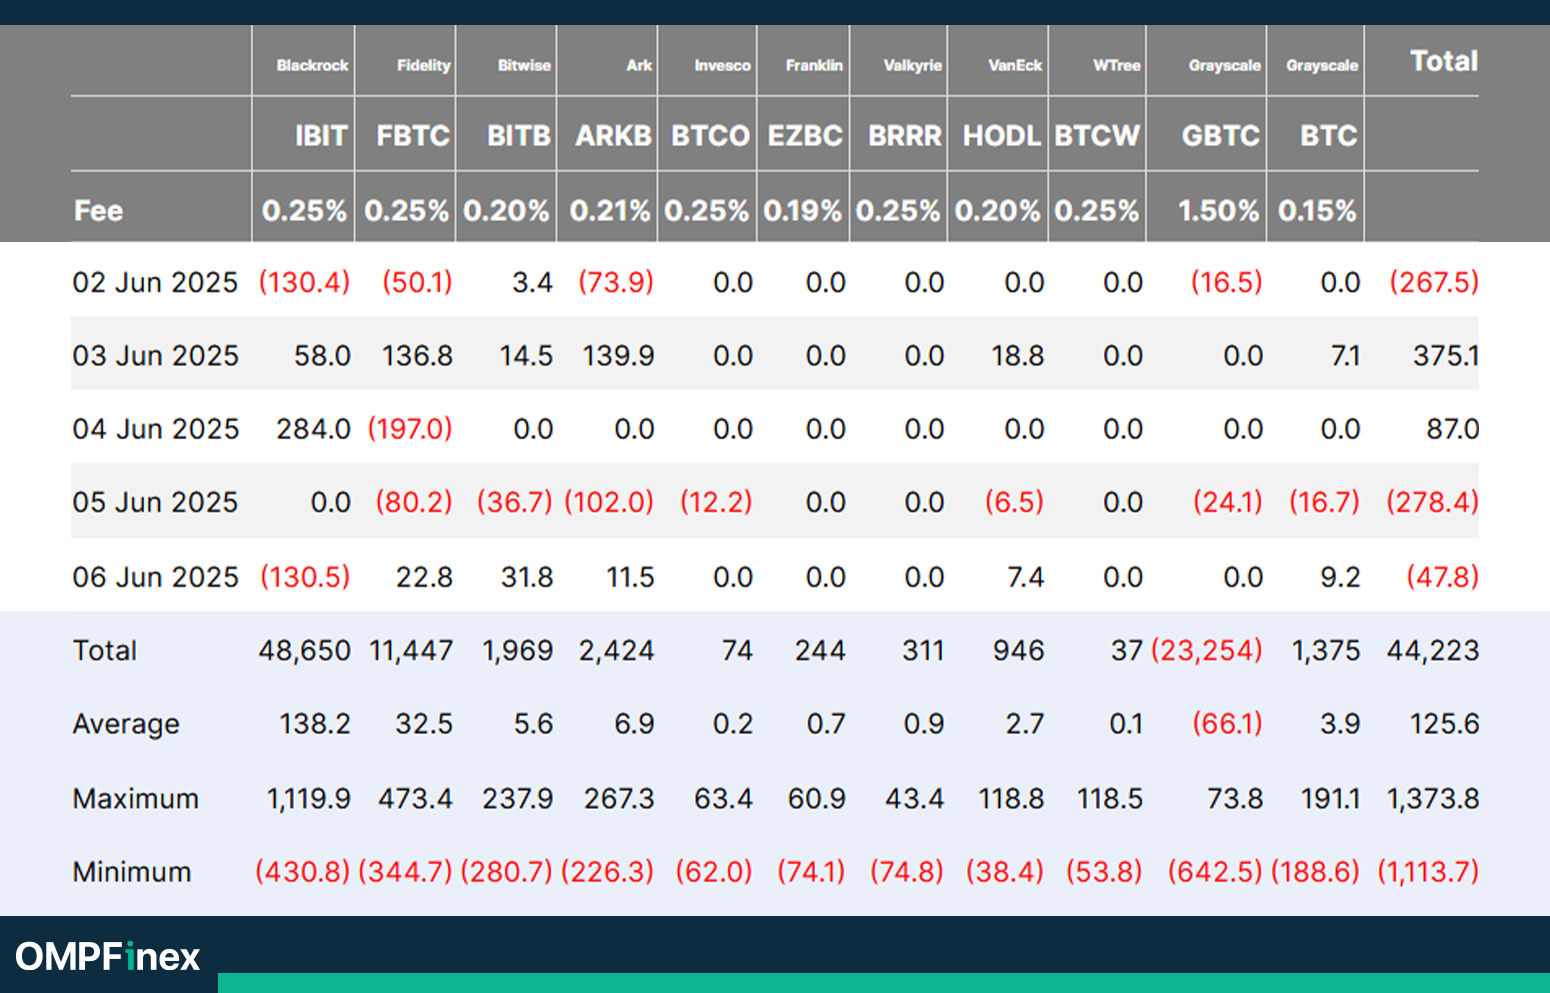Select the 138.2 IBIT average cell

(315, 724)
